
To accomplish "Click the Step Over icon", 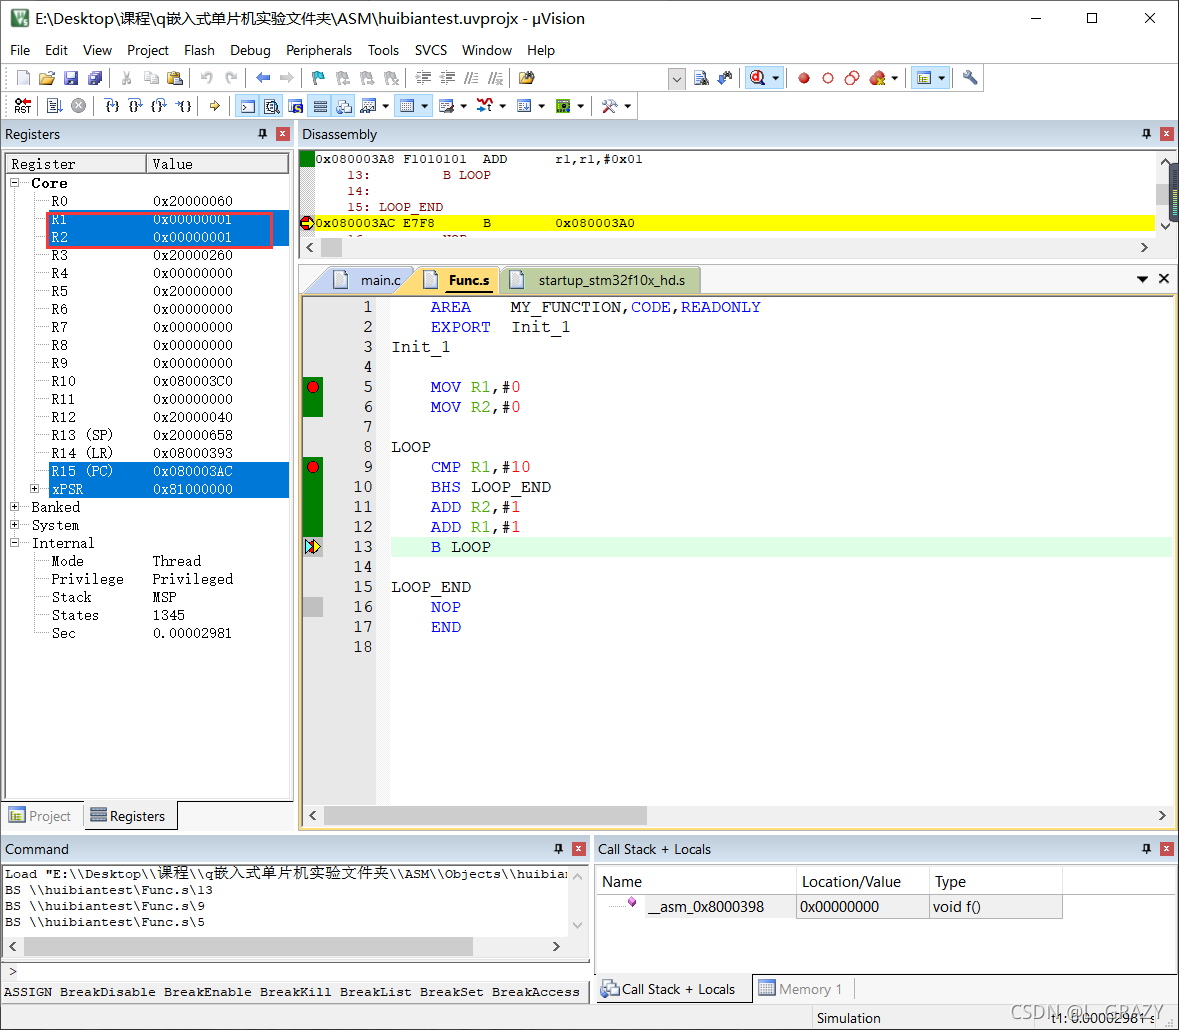I will click(135, 106).
